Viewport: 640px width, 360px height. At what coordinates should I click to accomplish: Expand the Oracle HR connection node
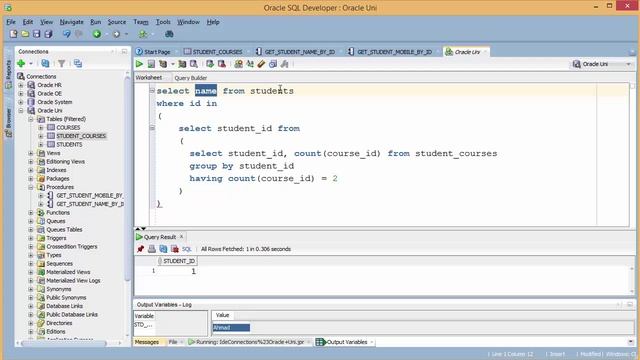pos(21,85)
